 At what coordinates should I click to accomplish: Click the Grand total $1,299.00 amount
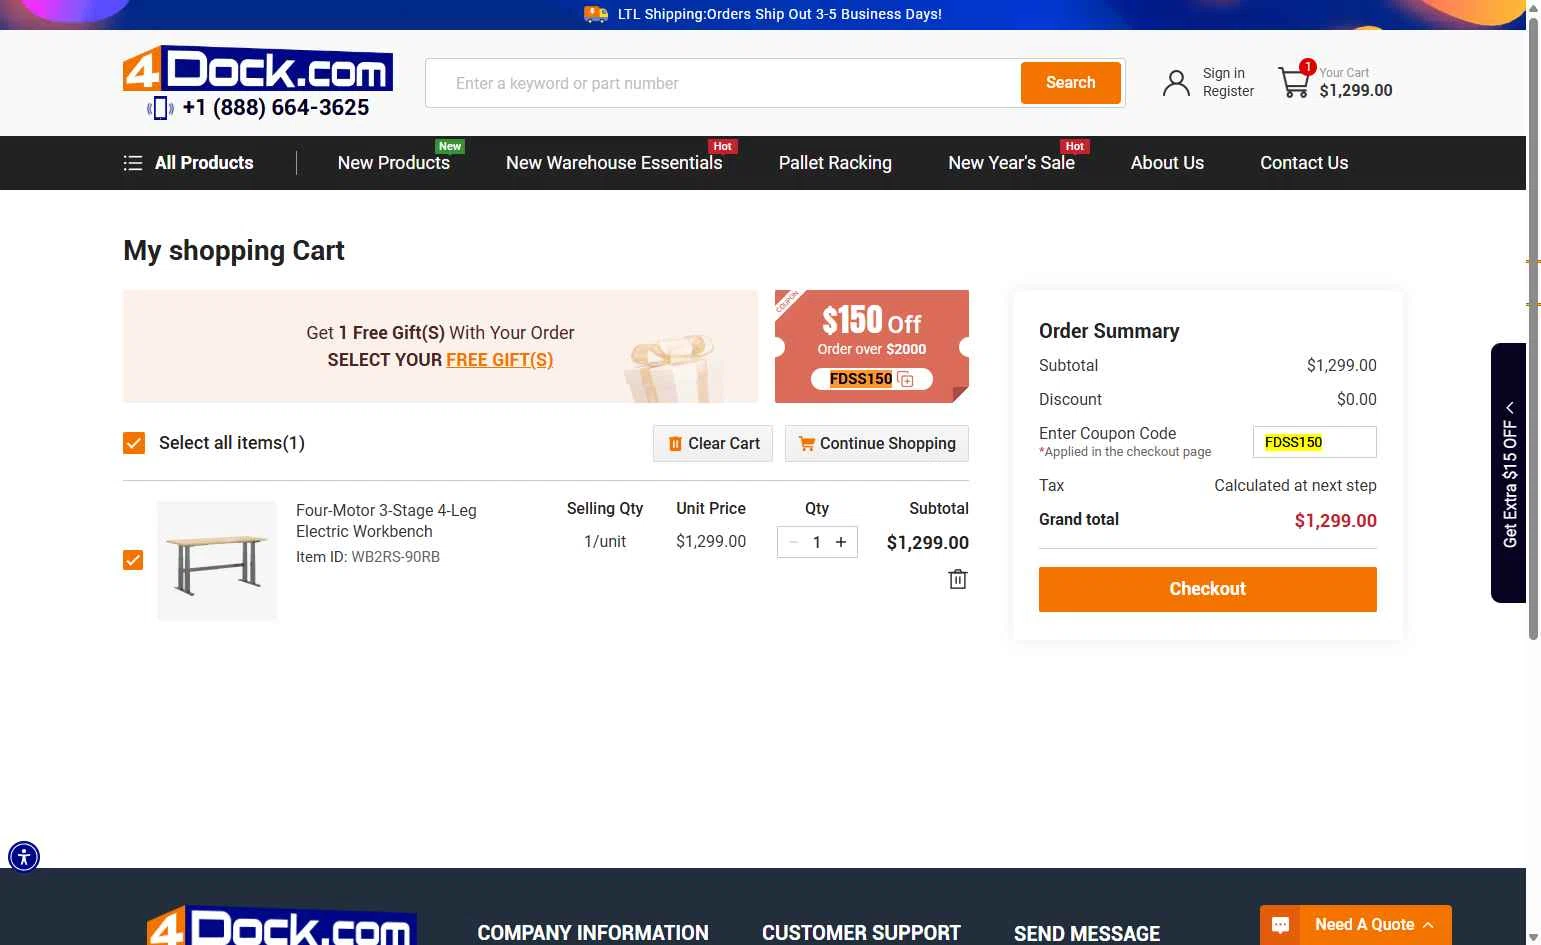(x=1335, y=521)
